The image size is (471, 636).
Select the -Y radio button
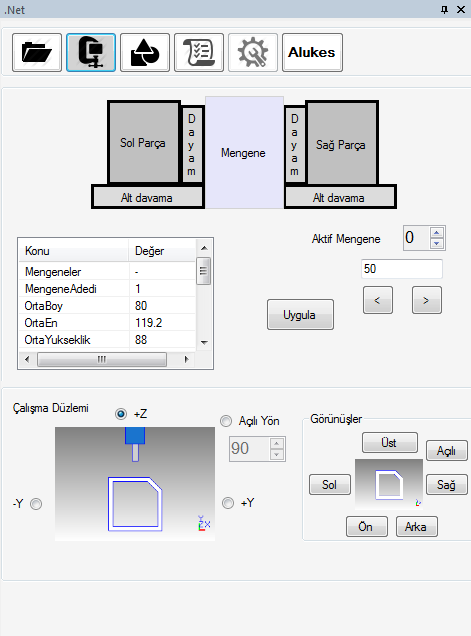point(36,504)
